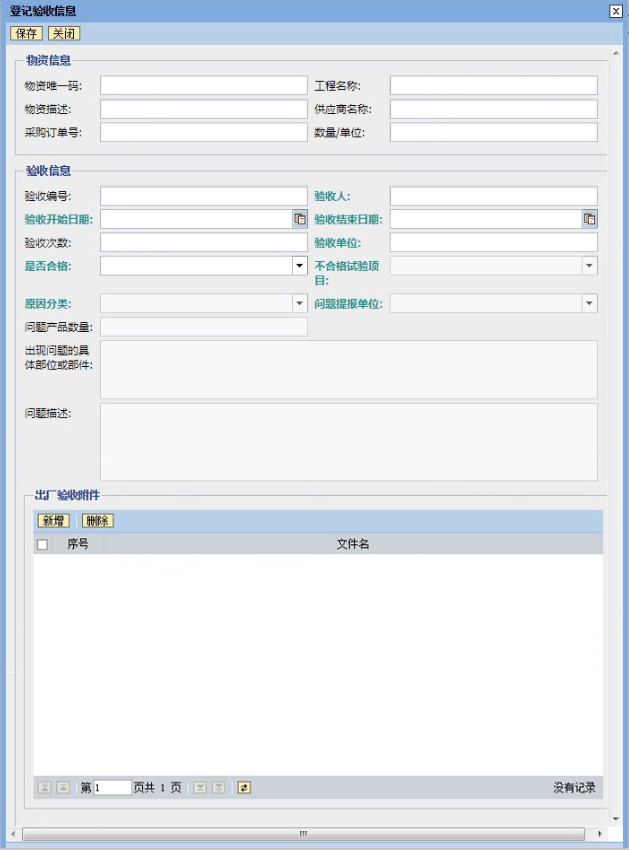The image size is (629, 850).
Task: Click the horizontal scrollbar at the bottom
Action: click(302, 833)
